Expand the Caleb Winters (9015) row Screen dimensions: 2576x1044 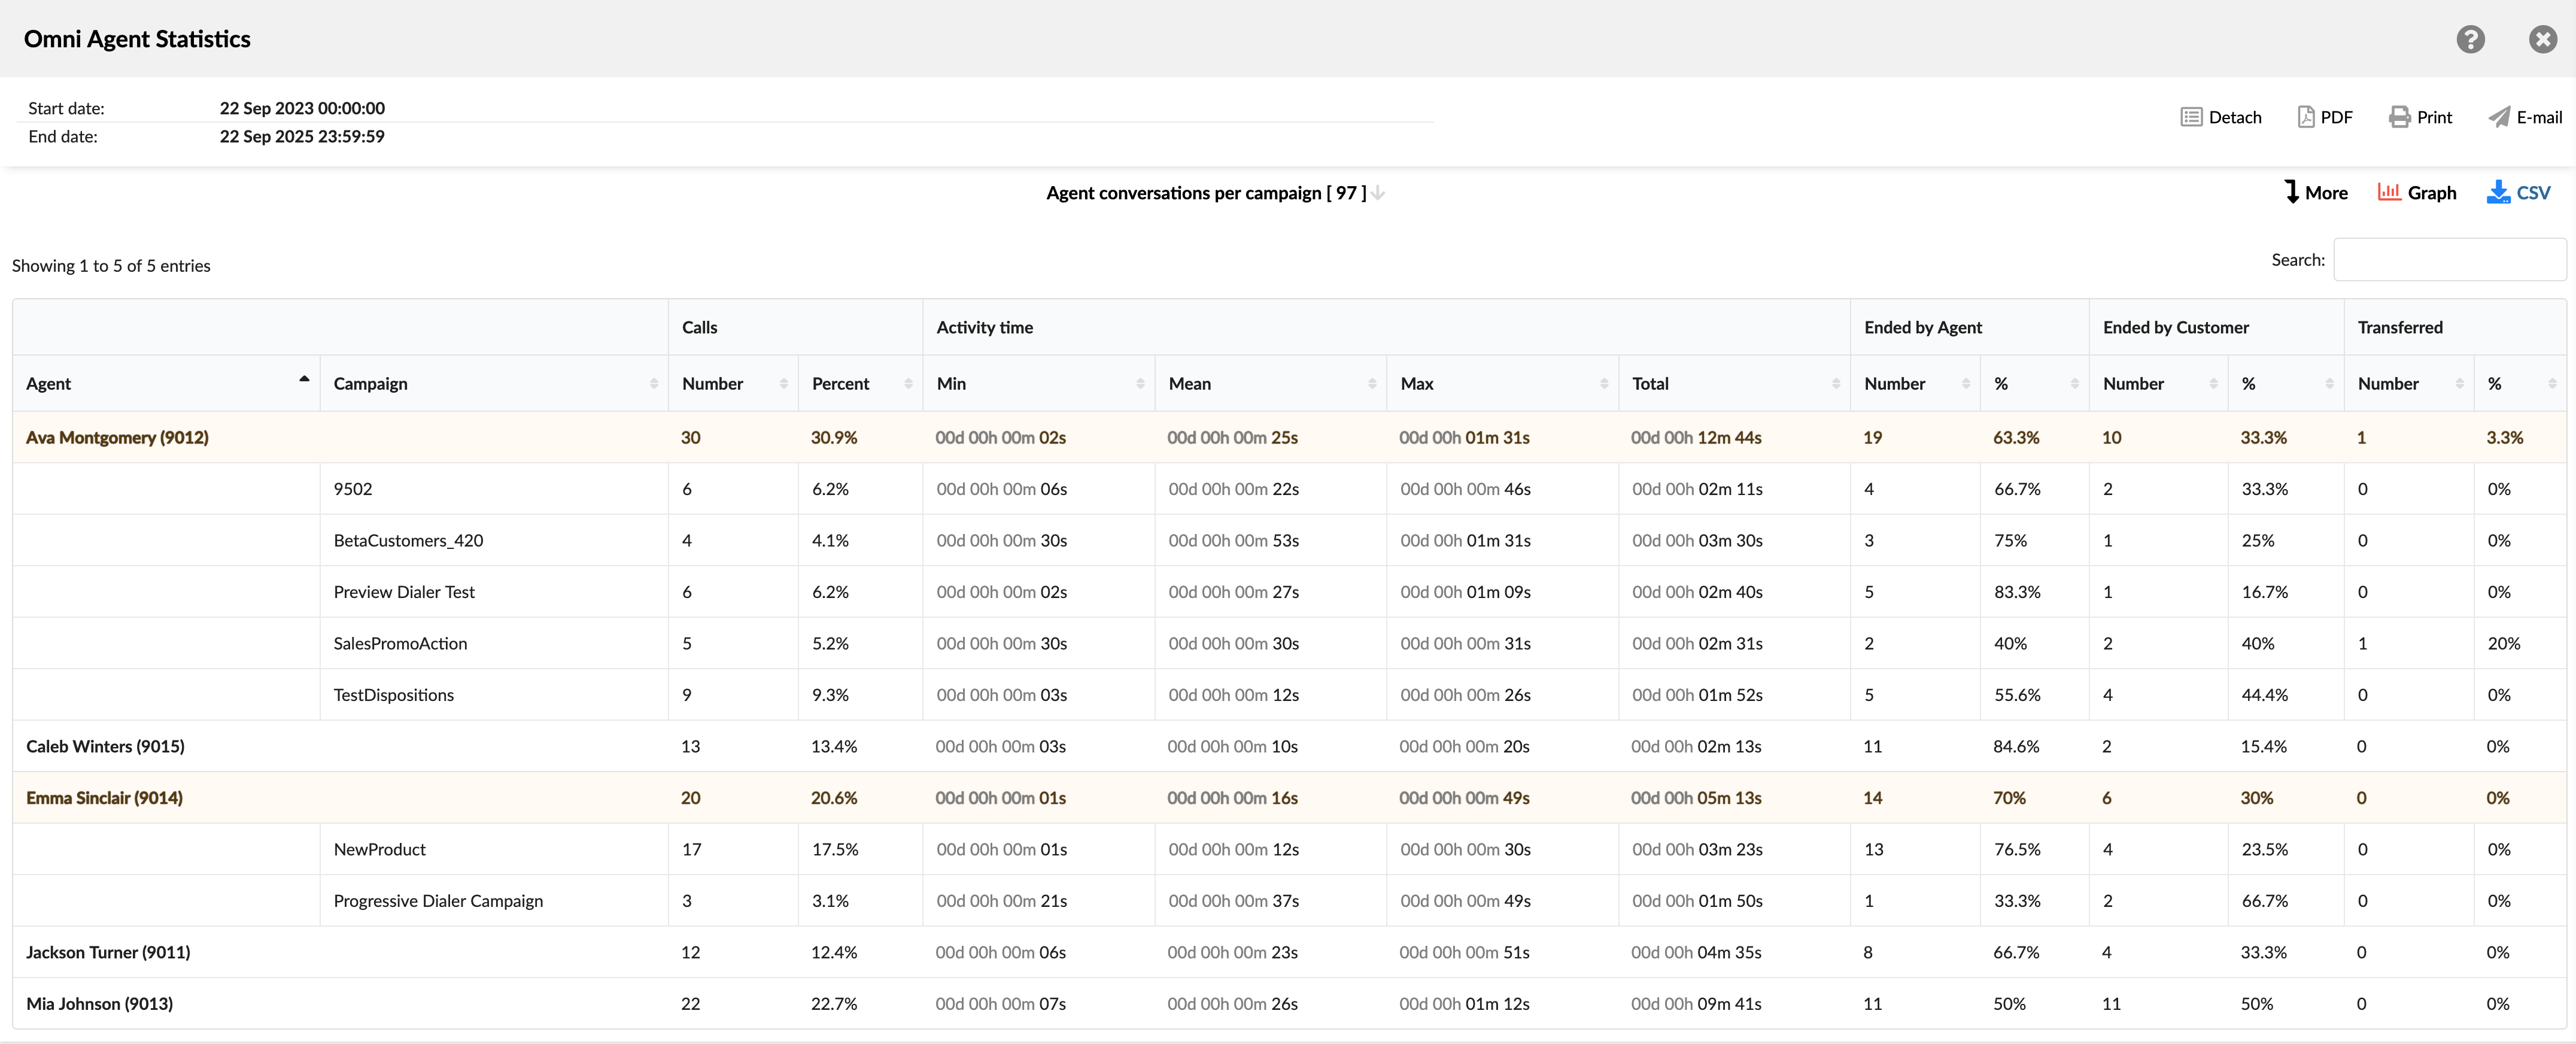pyautogui.click(x=105, y=747)
